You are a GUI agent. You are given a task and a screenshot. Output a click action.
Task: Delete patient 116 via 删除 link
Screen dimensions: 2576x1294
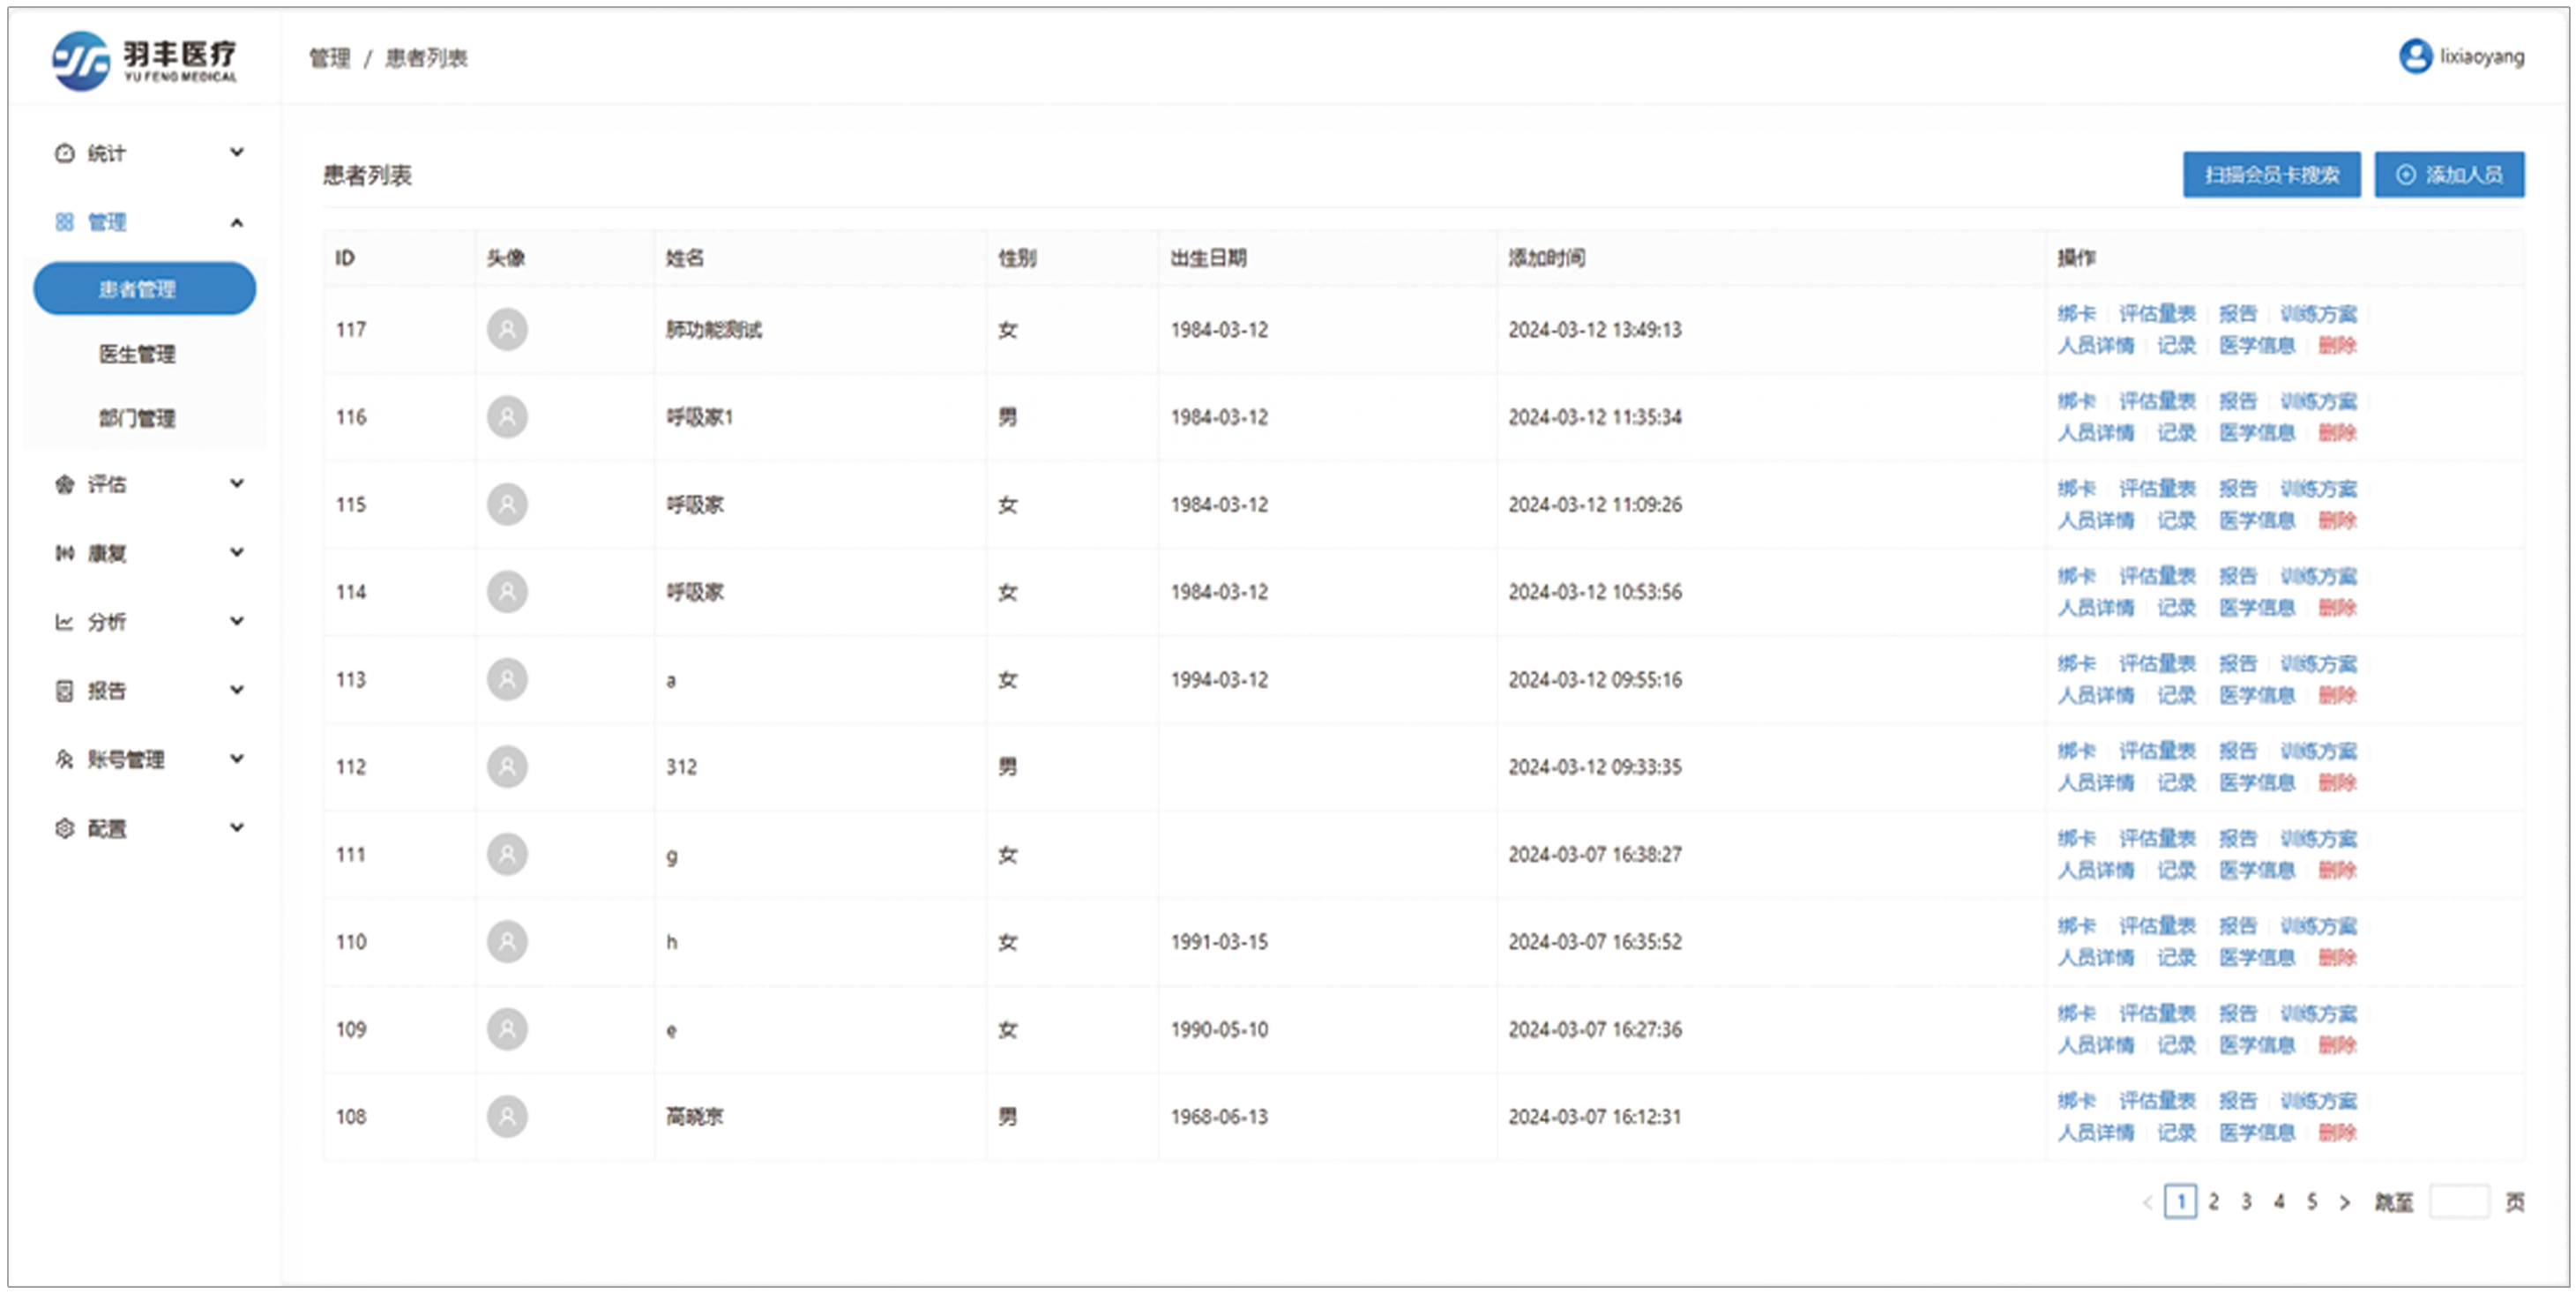(x=2337, y=433)
